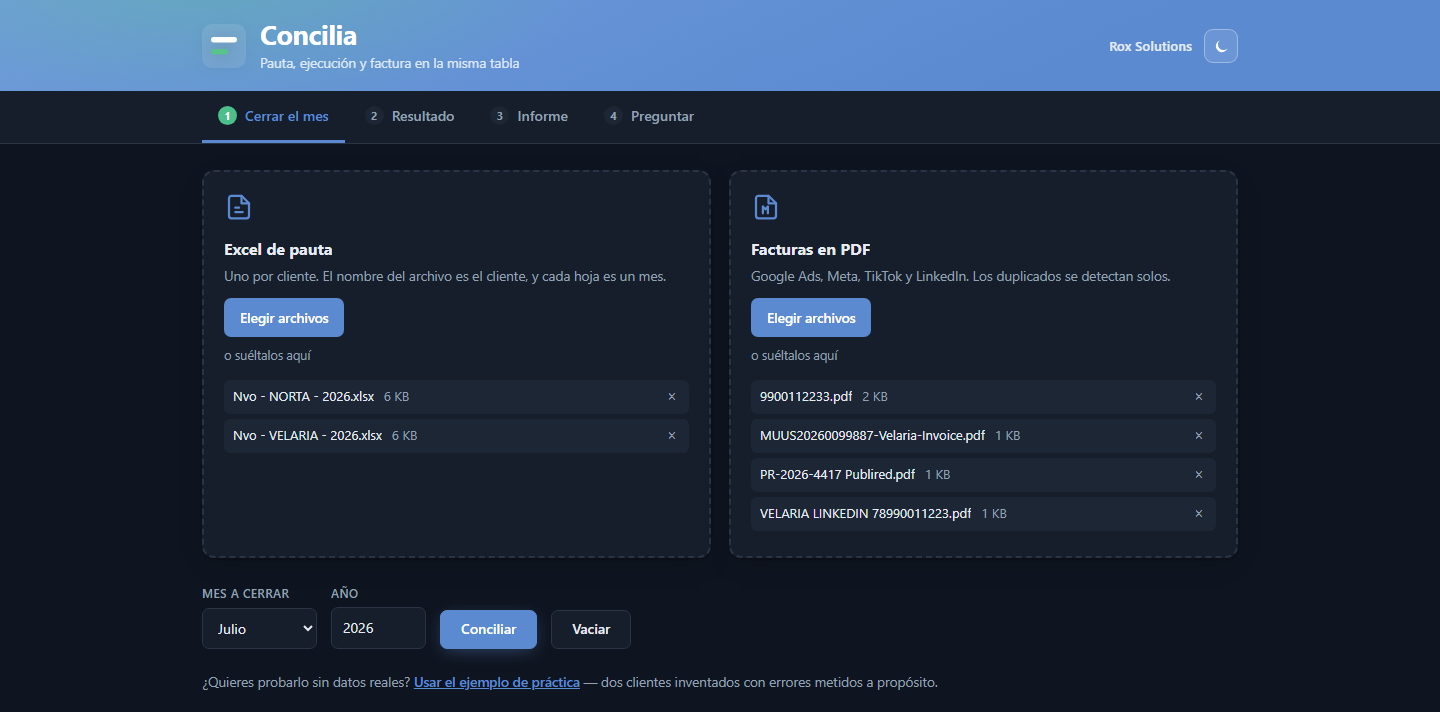
Task: Click the Rox Solutions account name
Action: coord(1151,46)
